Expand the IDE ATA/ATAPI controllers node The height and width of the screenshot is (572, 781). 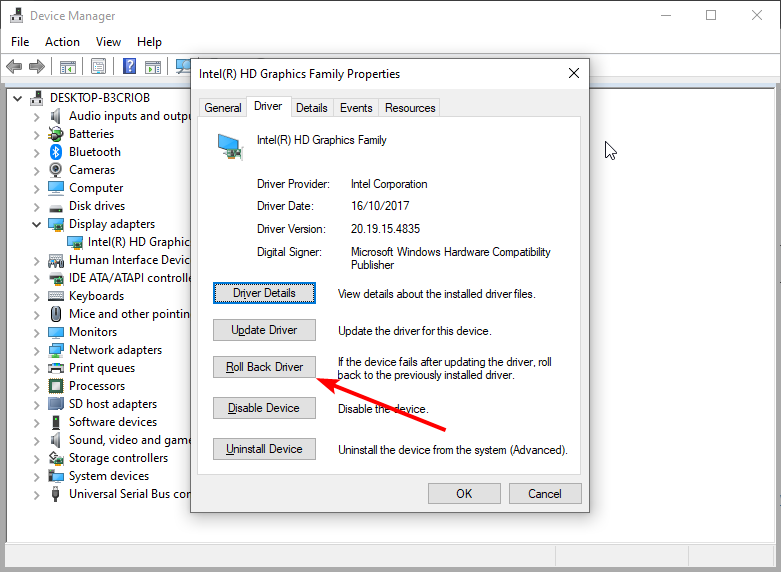36,279
